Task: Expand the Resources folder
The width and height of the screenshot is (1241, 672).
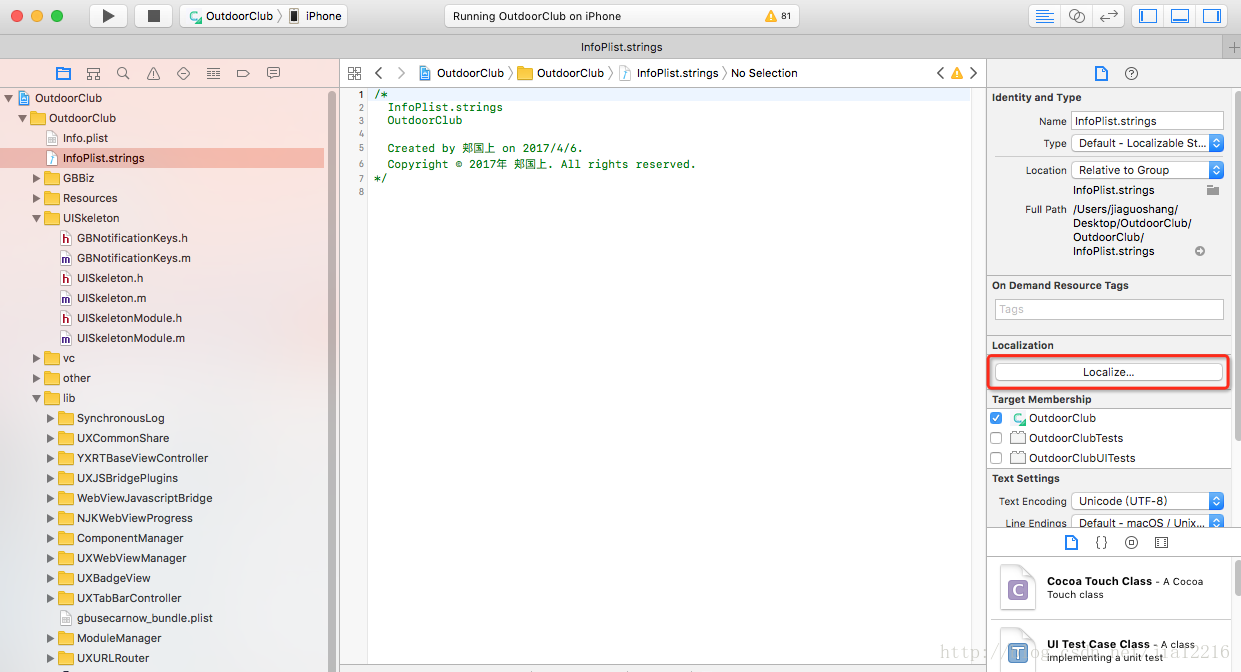Action: click(37, 198)
